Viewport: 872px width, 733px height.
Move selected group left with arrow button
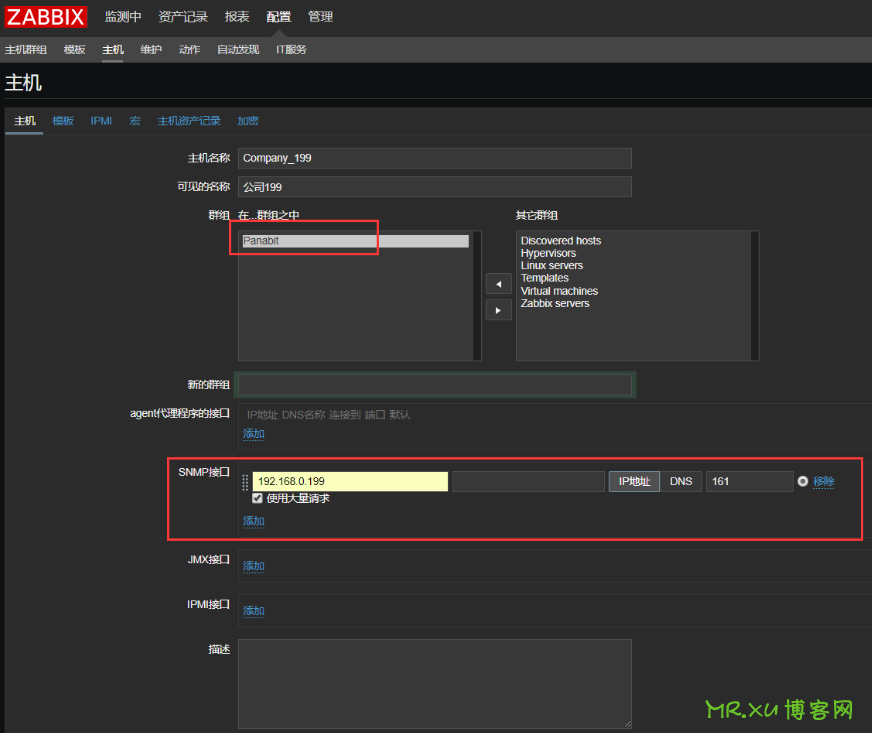point(498,284)
